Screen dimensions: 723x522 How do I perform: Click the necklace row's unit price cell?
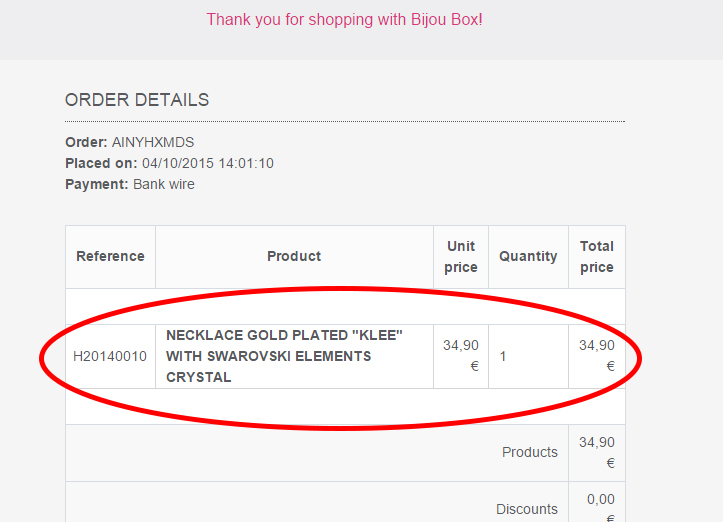pyautogui.click(x=461, y=355)
